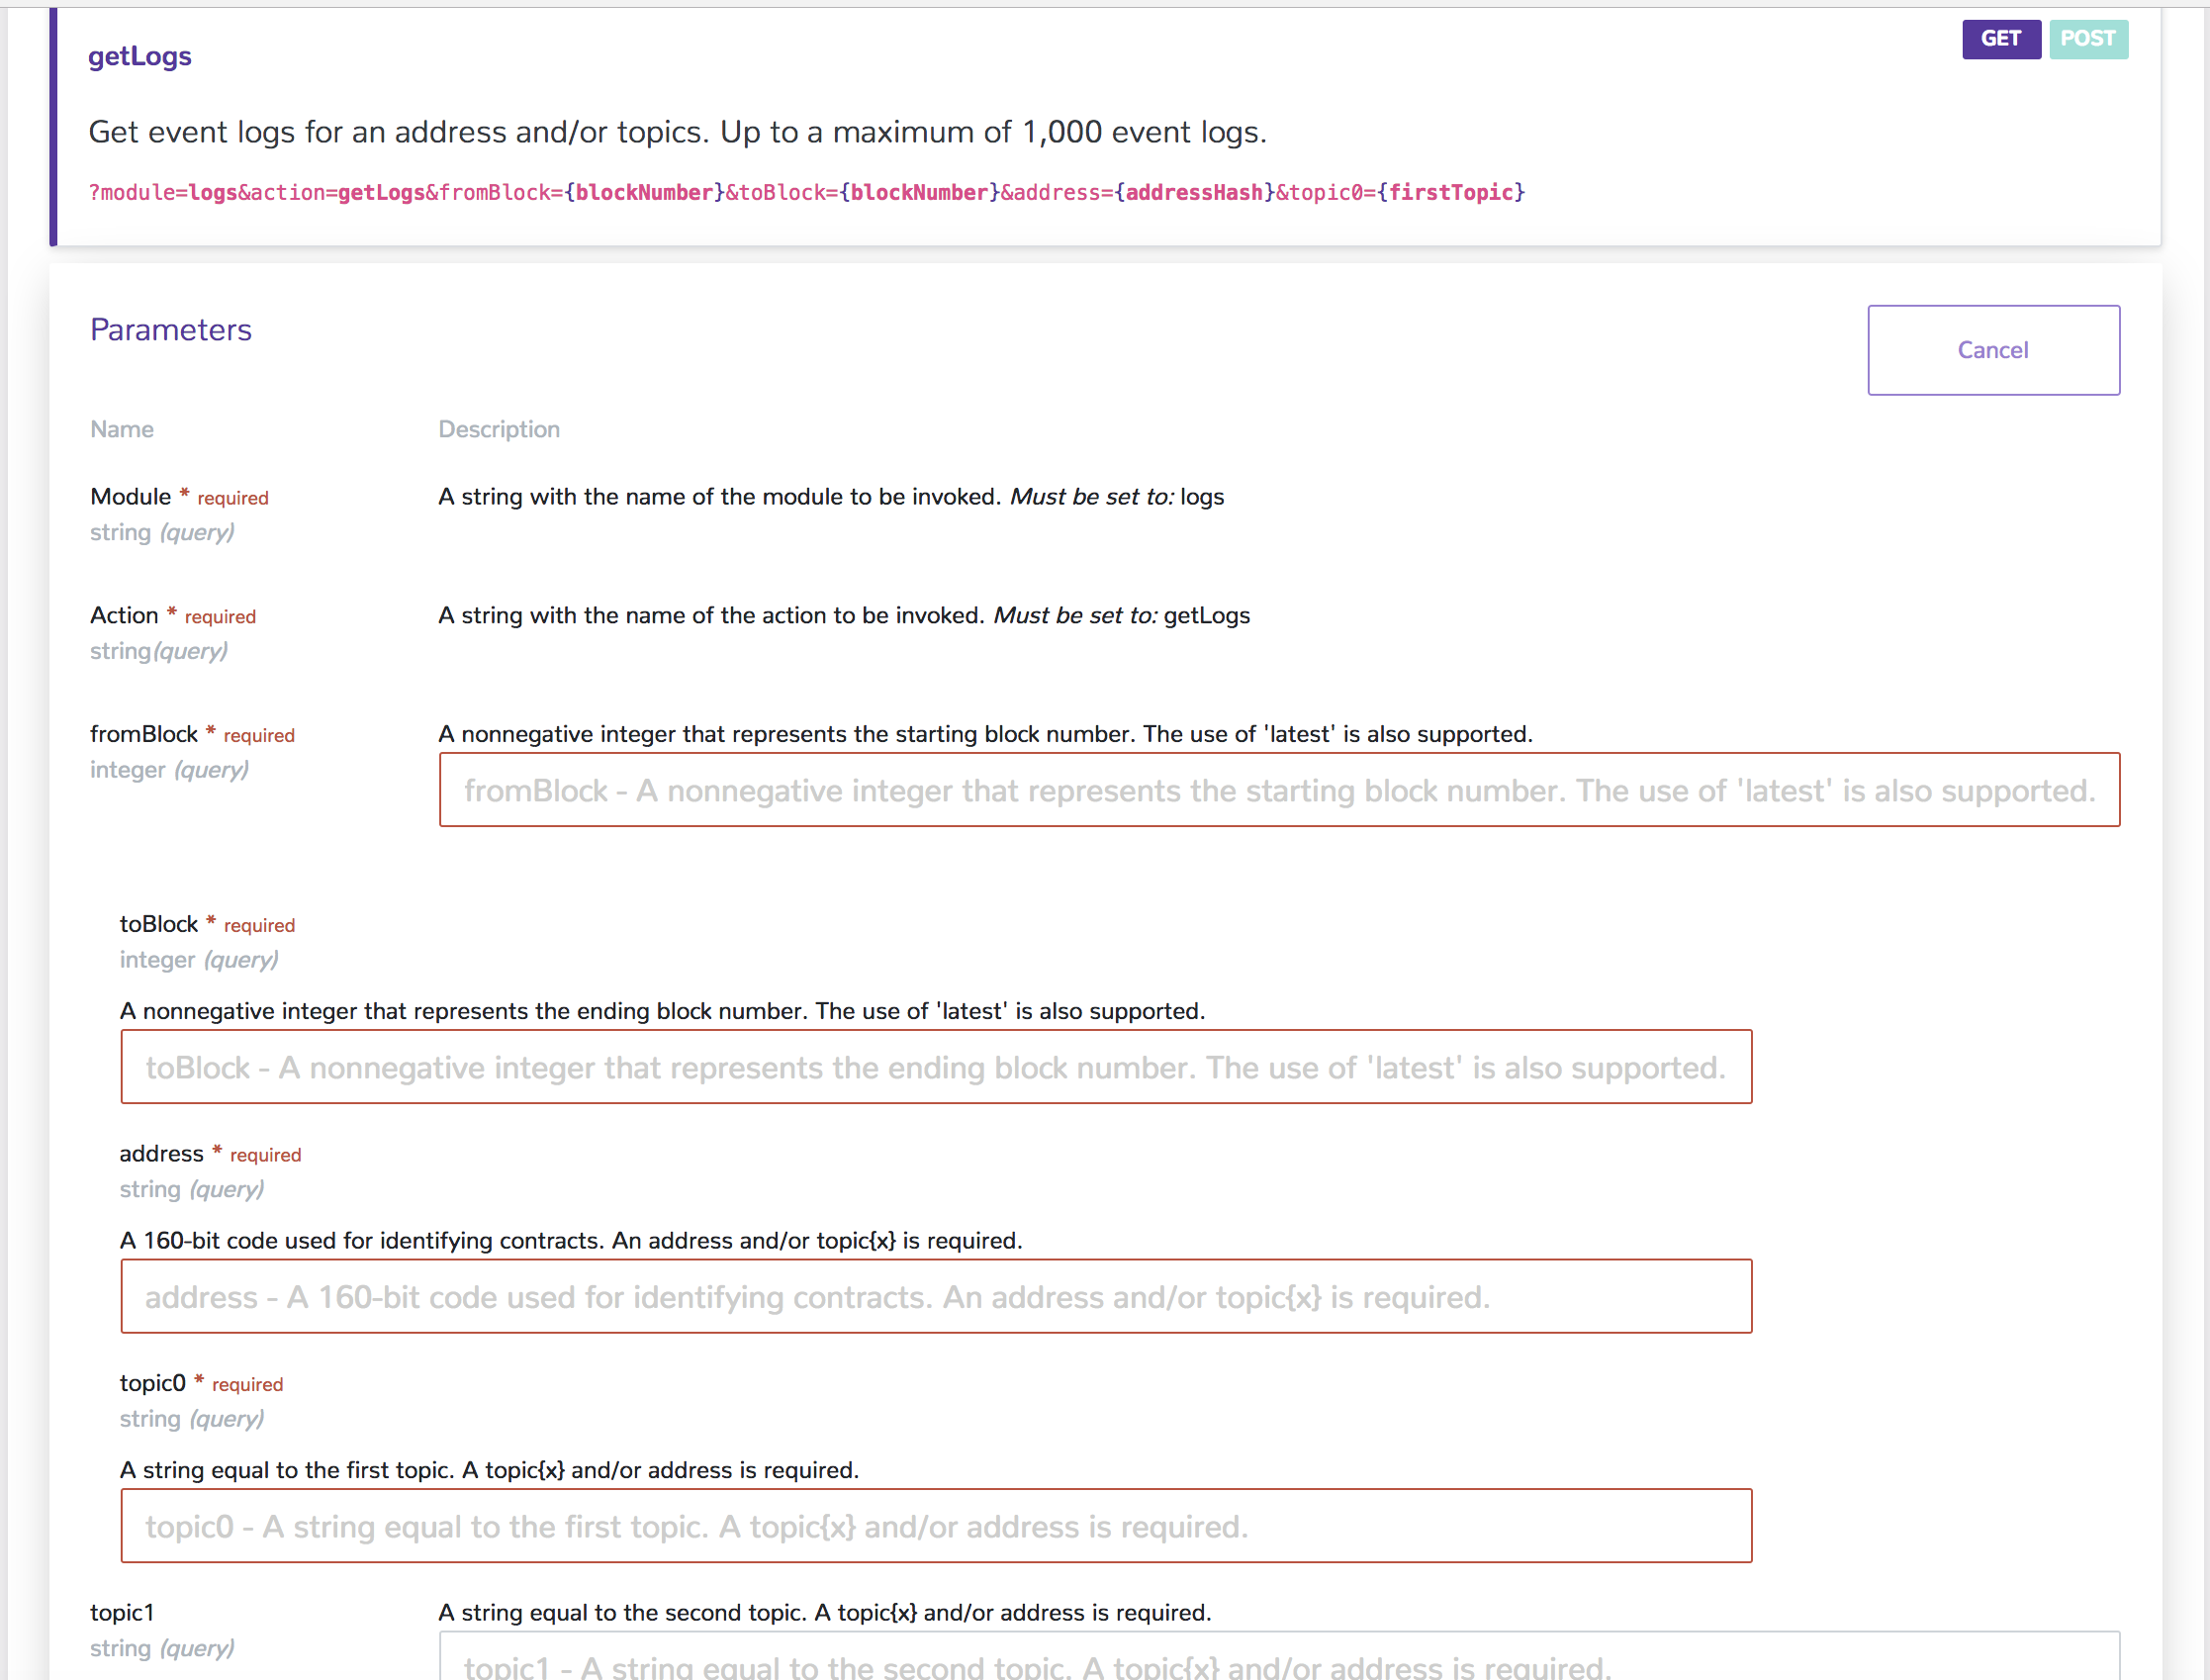Viewport: 2210px width, 1680px height.
Task: Click the Action parameter name
Action: 124,615
